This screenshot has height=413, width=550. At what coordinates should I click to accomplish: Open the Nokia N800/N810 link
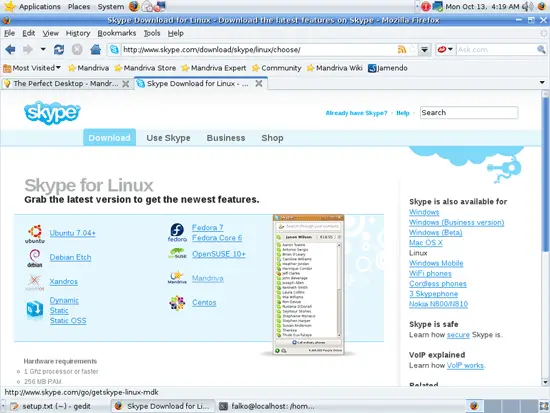(438, 304)
